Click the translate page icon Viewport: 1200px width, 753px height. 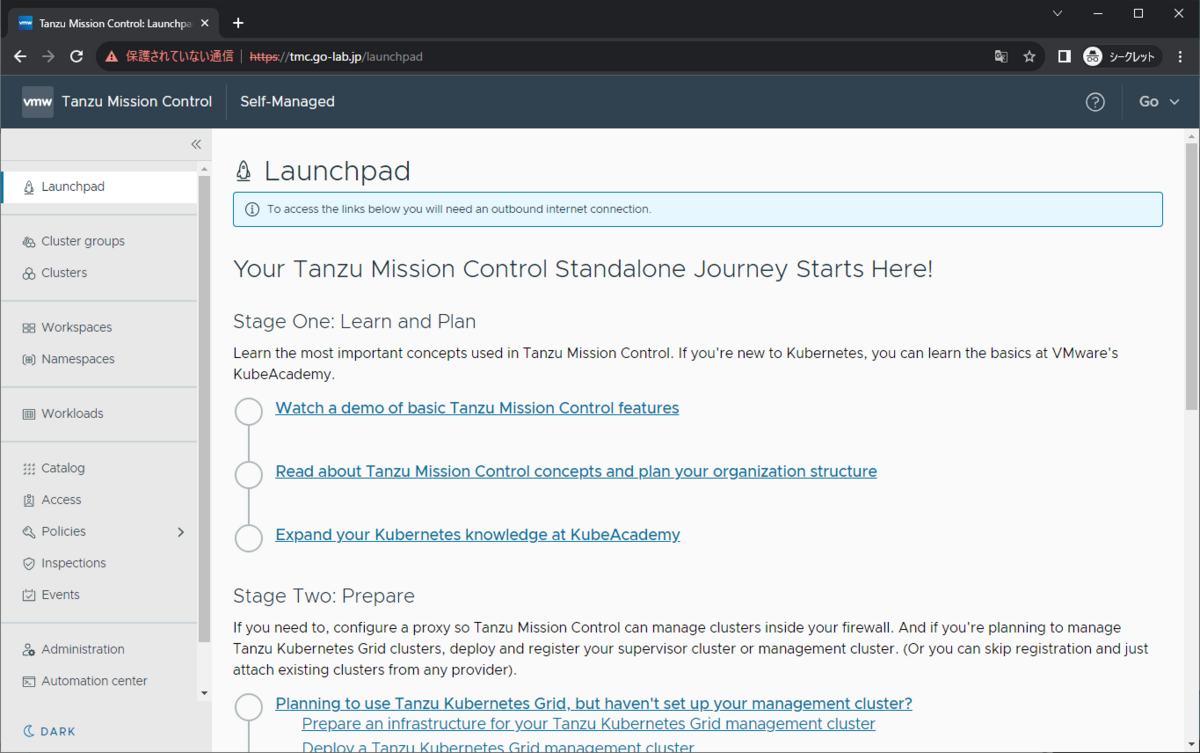(x=1001, y=57)
